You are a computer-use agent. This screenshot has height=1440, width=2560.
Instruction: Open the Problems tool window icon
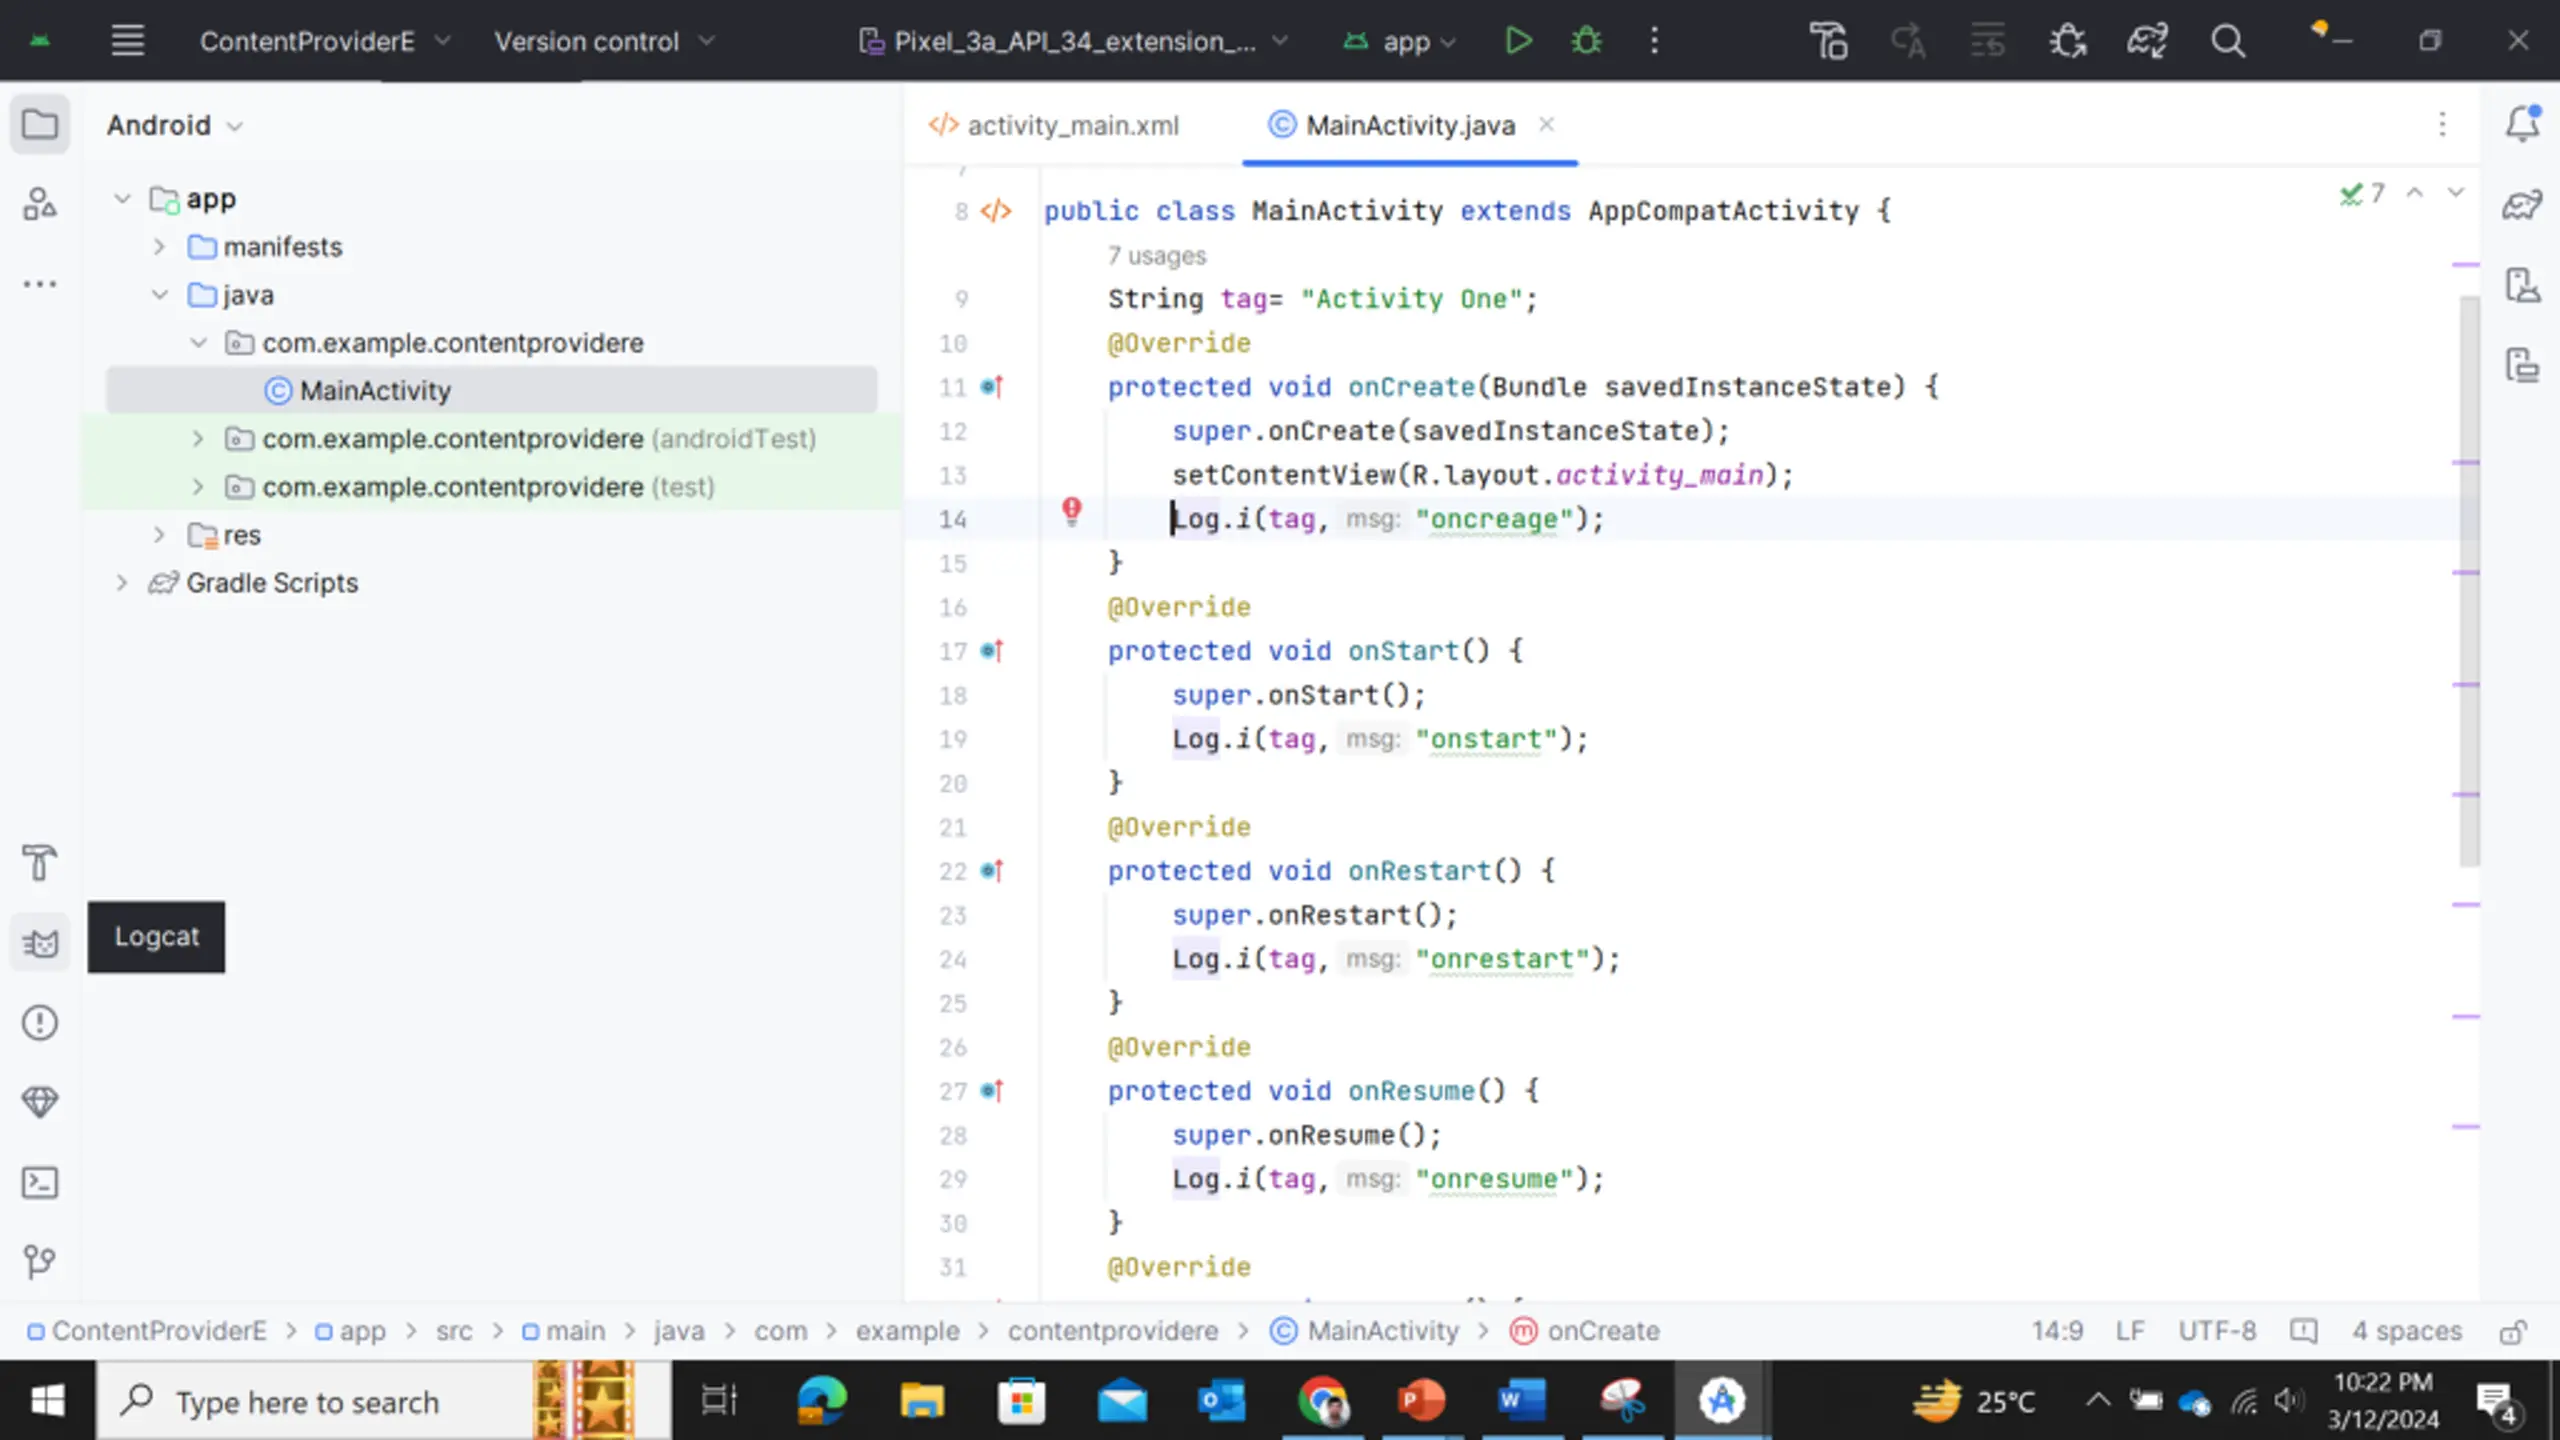(40, 1022)
